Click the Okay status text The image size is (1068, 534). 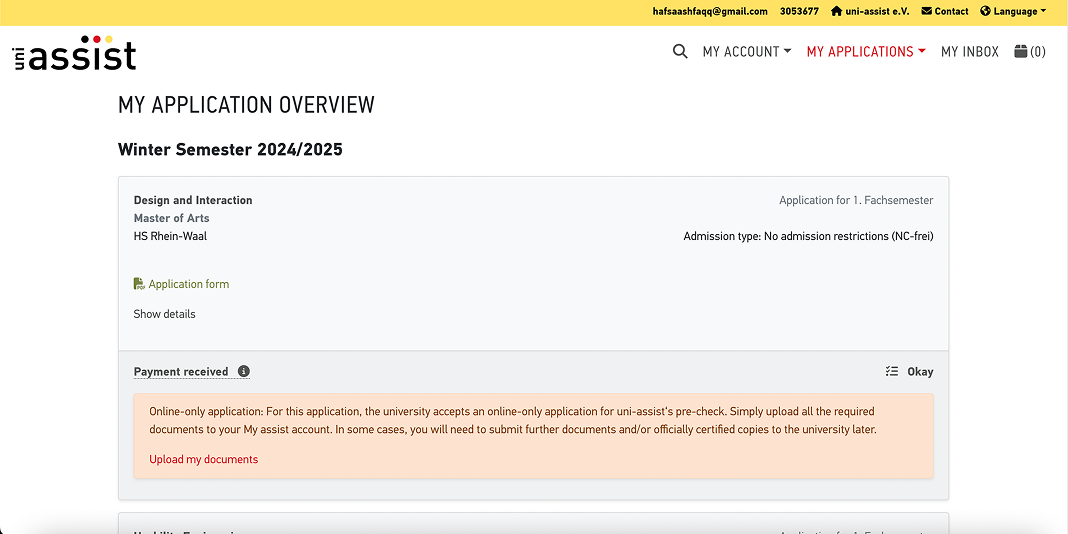(x=920, y=371)
